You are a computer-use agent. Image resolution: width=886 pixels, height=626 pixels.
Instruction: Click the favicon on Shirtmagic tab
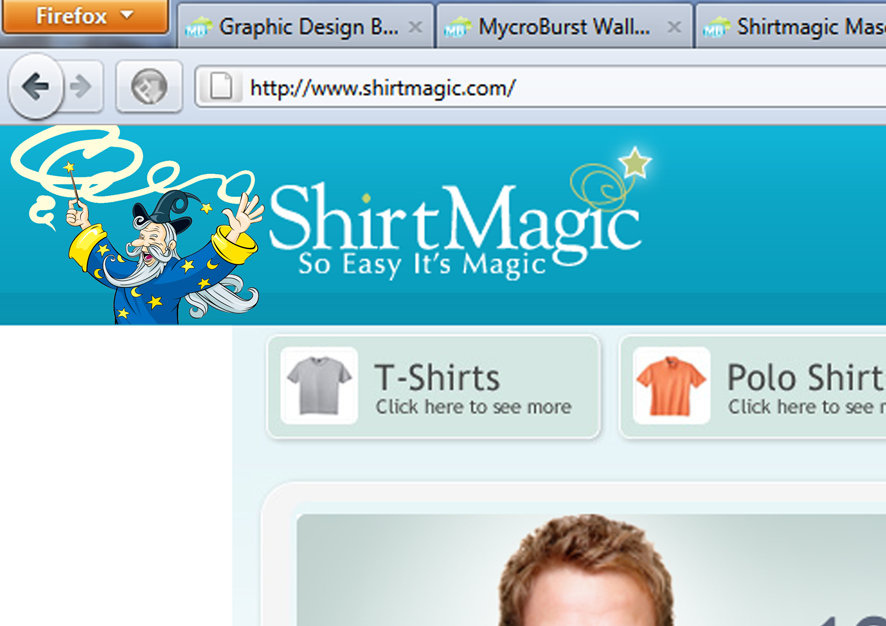point(716,27)
